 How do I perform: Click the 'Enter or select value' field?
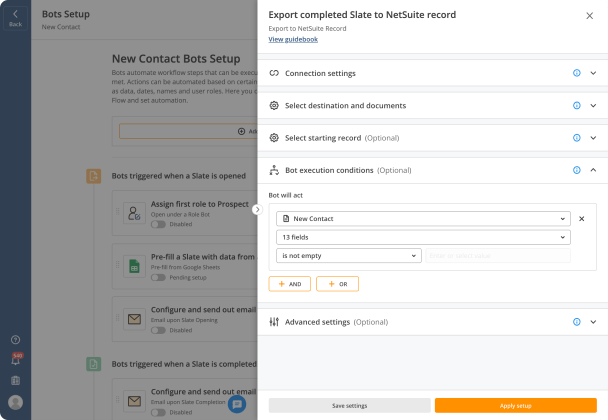498,256
